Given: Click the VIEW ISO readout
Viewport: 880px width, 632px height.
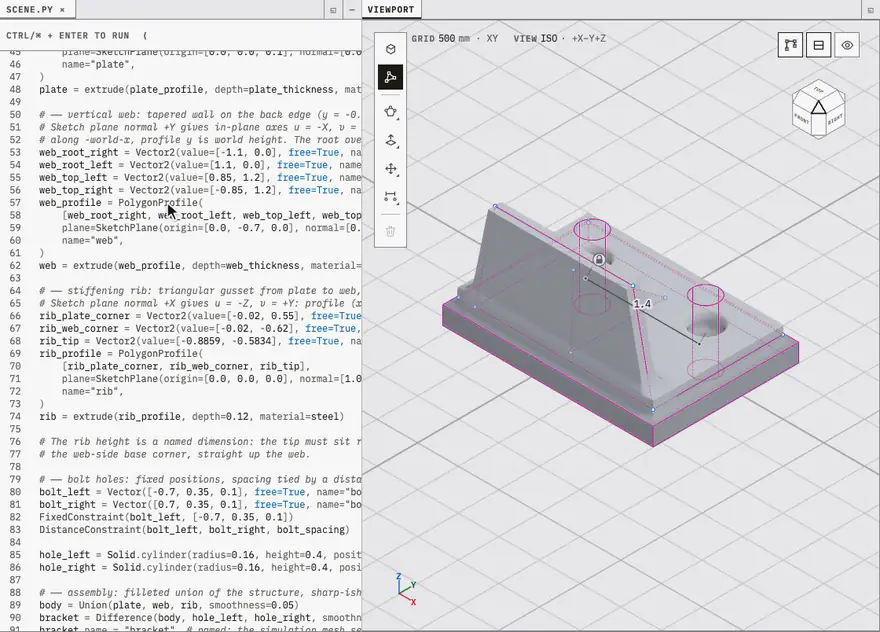Looking at the screenshot, I should 535,39.
